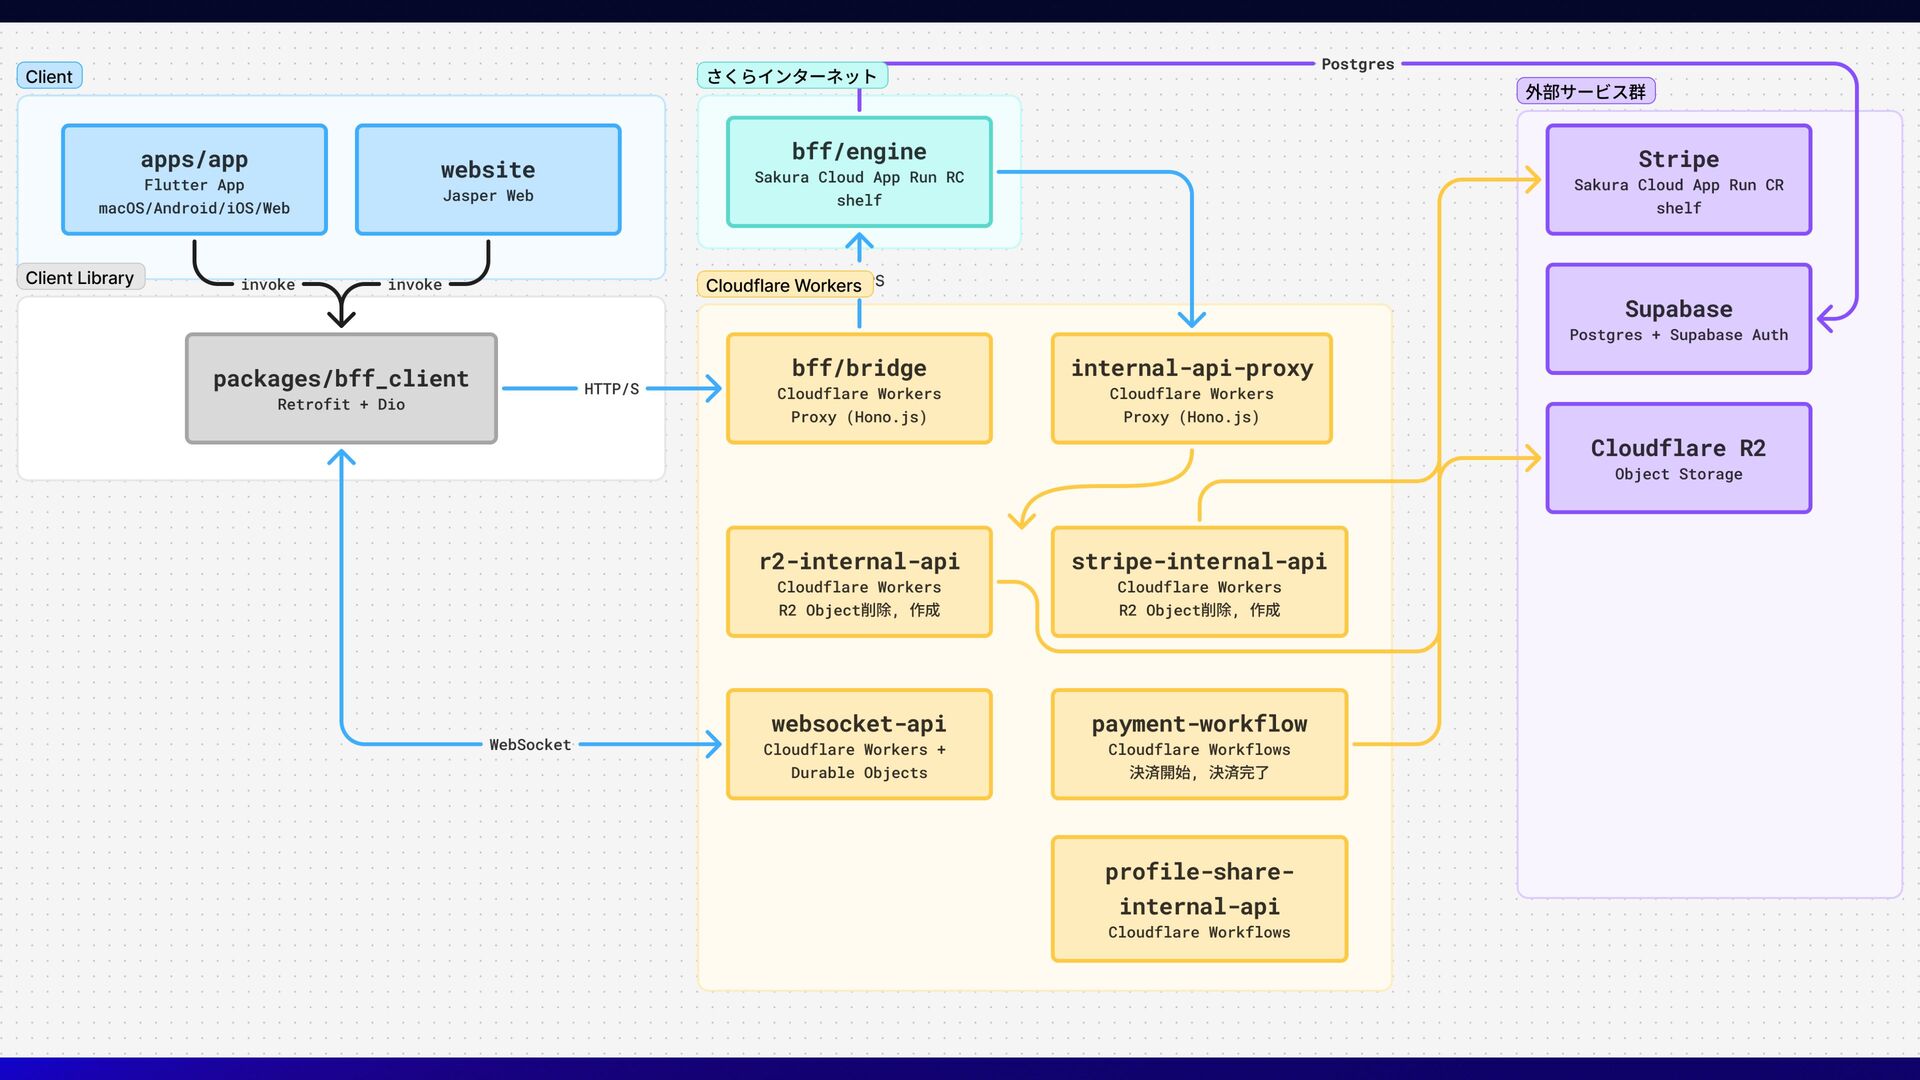
Task: Select the Stripe service node
Action: (x=1678, y=180)
